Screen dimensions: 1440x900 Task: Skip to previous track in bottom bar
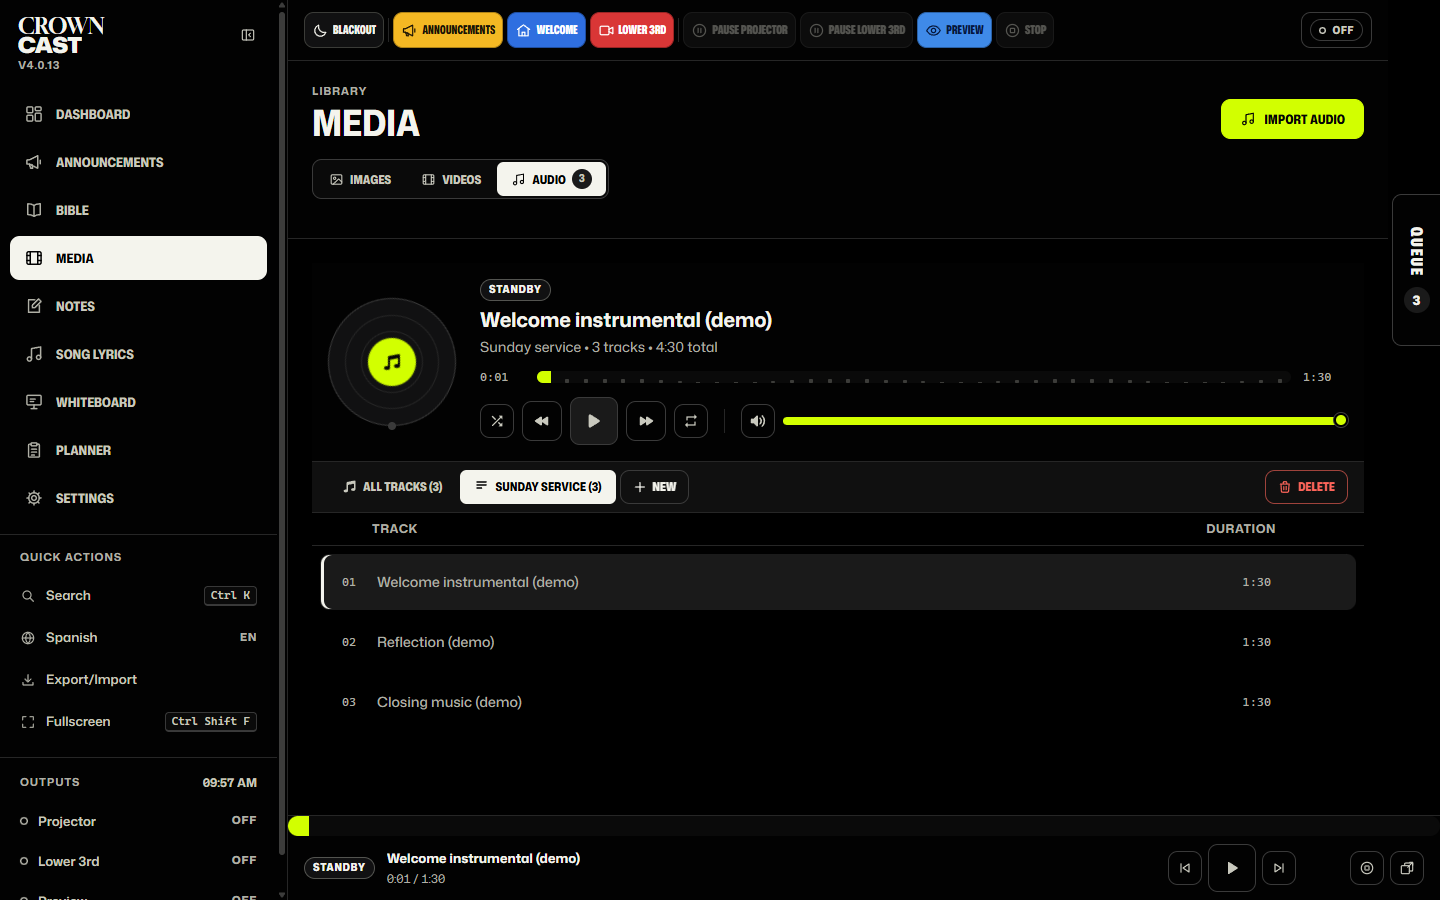1185,868
